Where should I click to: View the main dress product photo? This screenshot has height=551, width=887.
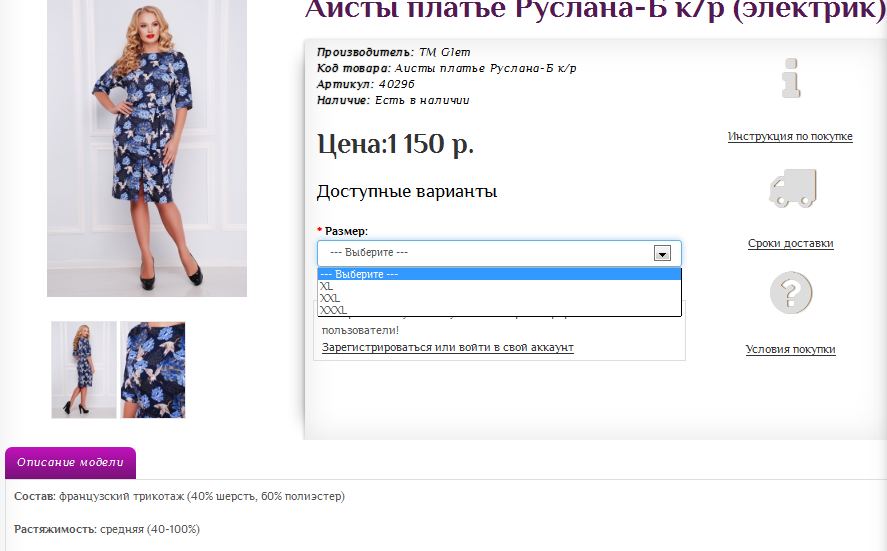(147, 147)
